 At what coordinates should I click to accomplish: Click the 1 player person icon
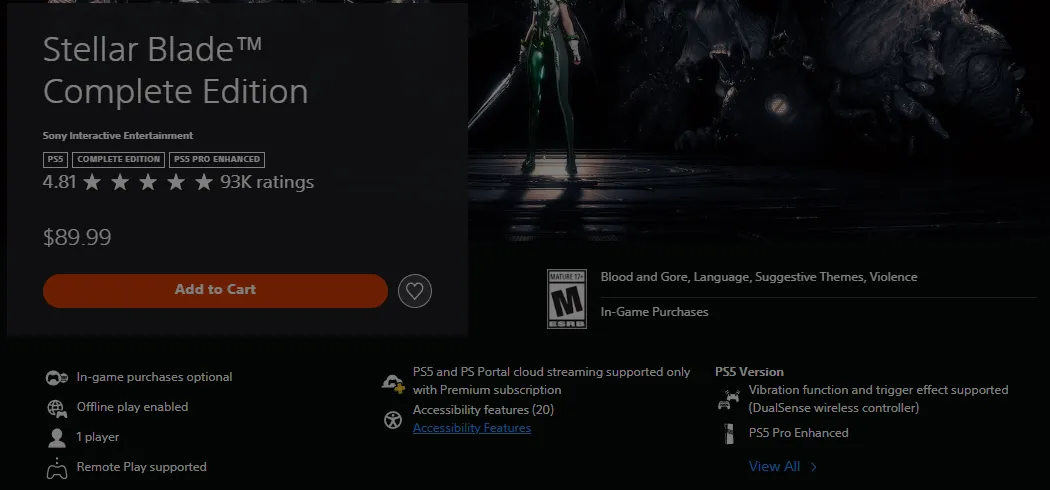[x=57, y=438]
